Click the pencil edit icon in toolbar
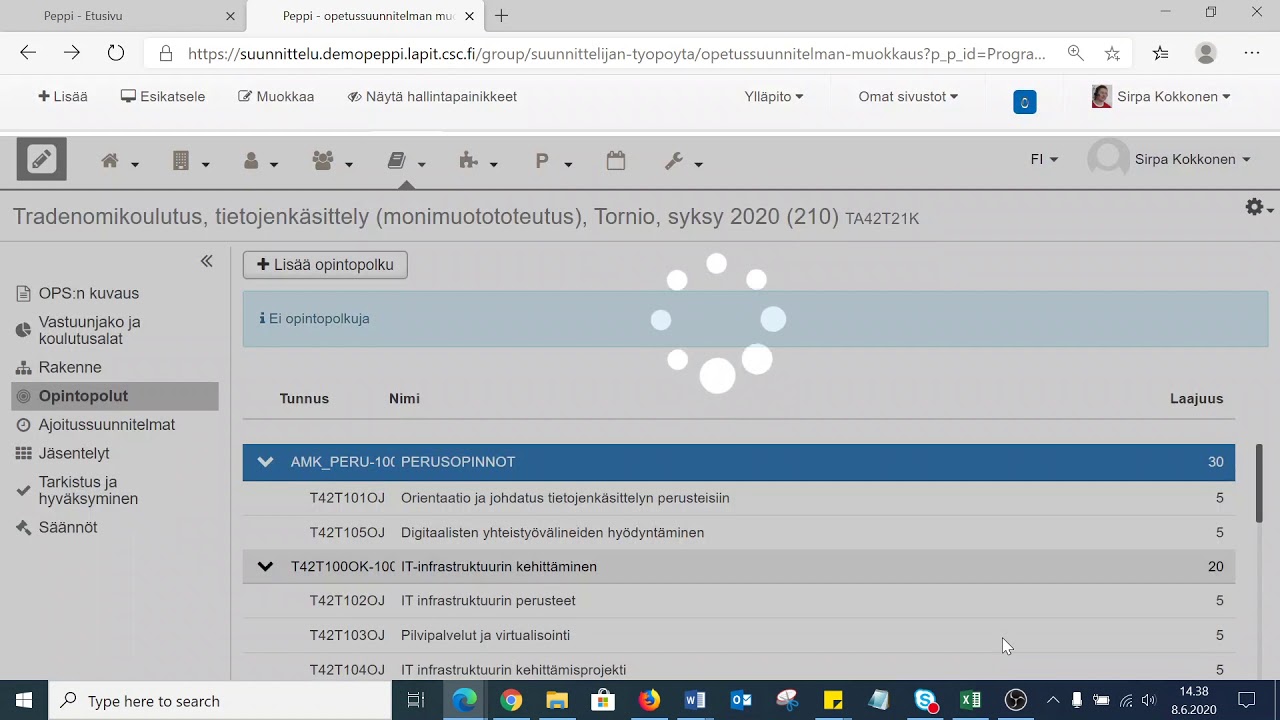The width and height of the screenshot is (1280, 720). pyautogui.click(x=42, y=159)
